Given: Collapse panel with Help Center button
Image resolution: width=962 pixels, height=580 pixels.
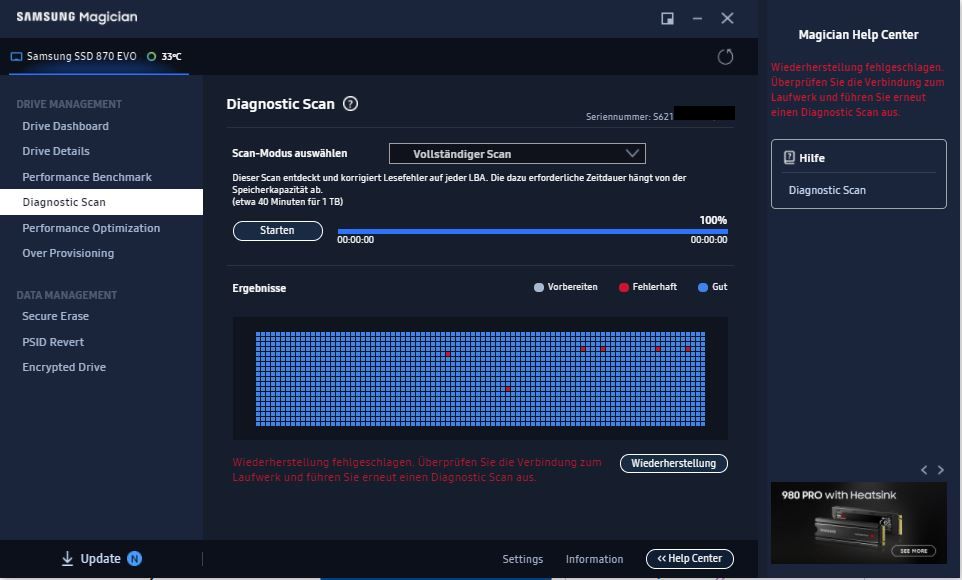Looking at the screenshot, I should coord(690,559).
